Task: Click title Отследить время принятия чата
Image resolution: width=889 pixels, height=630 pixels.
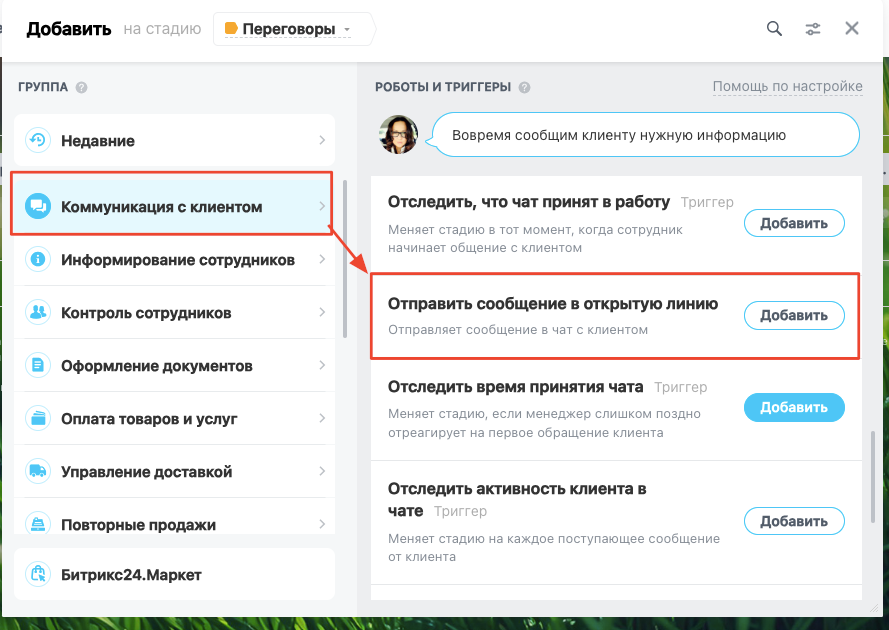Action: (515, 387)
